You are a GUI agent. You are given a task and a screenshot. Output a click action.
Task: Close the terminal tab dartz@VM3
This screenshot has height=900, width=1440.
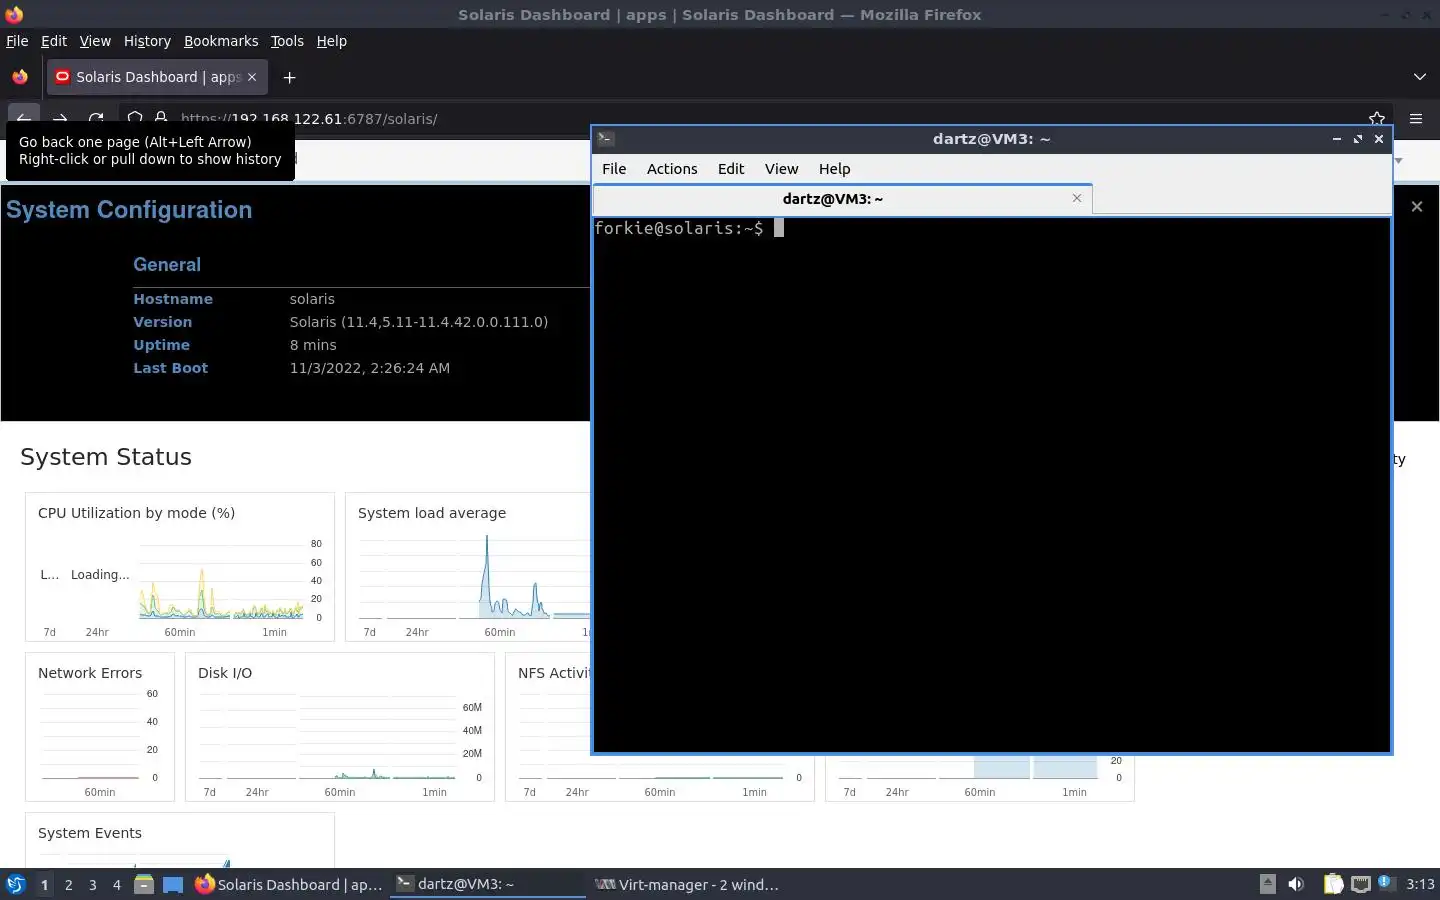pyautogui.click(x=1077, y=198)
